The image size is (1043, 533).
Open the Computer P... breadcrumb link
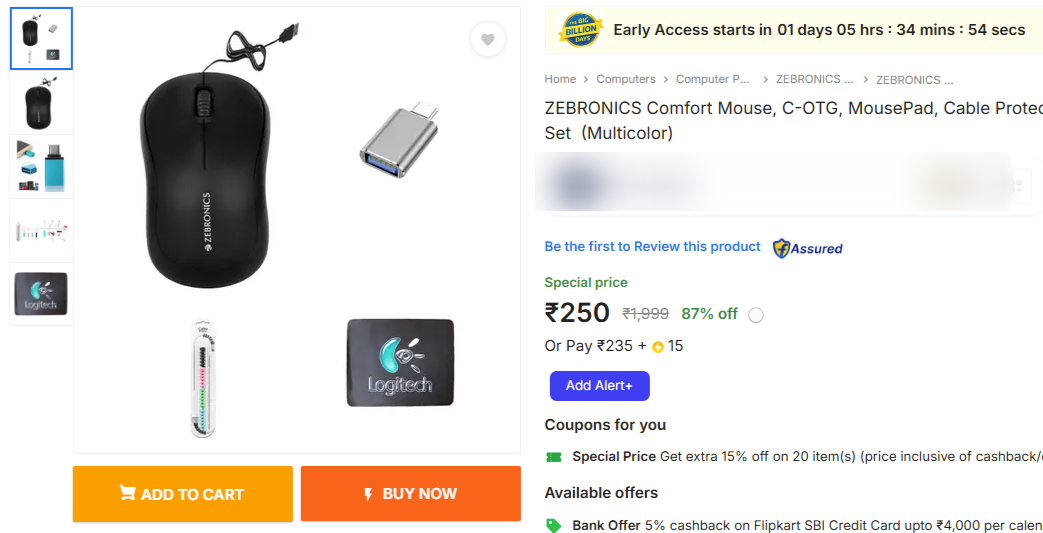click(712, 79)
